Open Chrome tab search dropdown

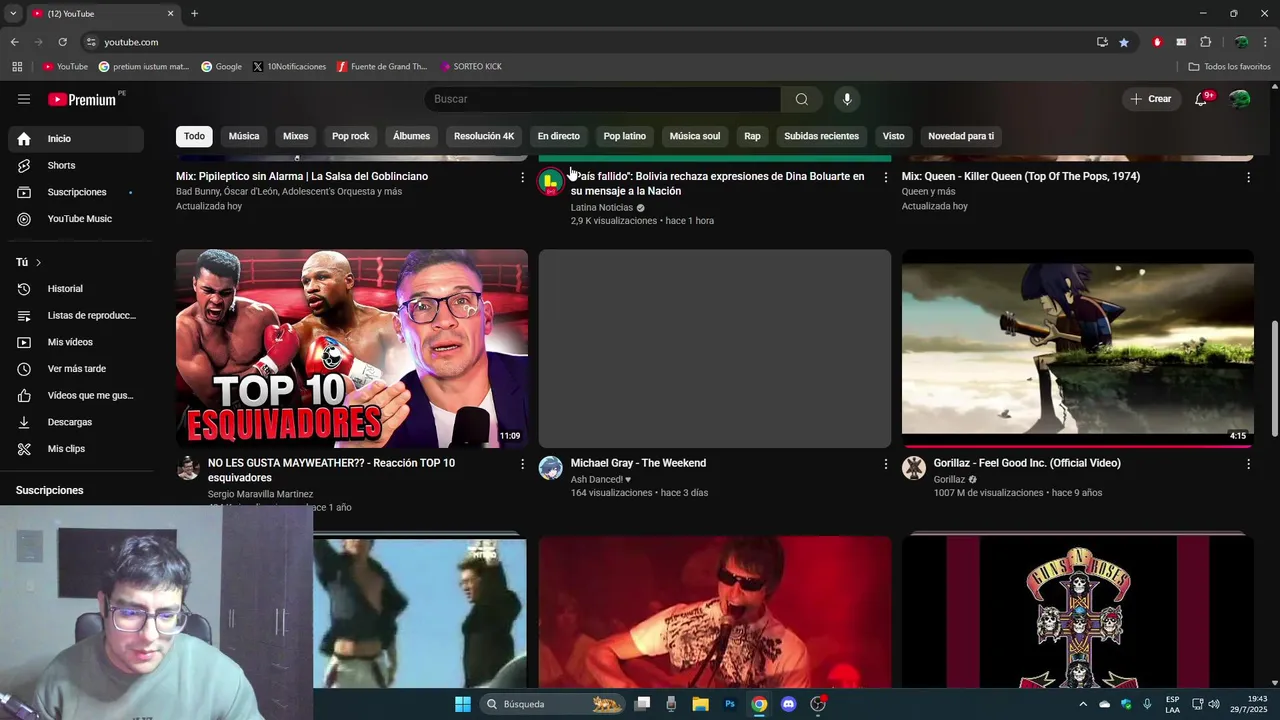click(x=13, y=13)
